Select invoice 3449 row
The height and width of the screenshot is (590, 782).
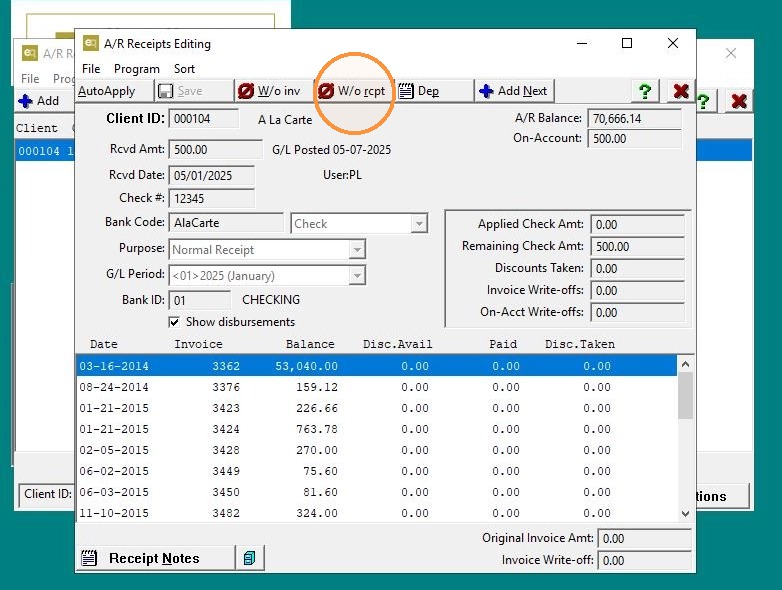pos(377,471)
